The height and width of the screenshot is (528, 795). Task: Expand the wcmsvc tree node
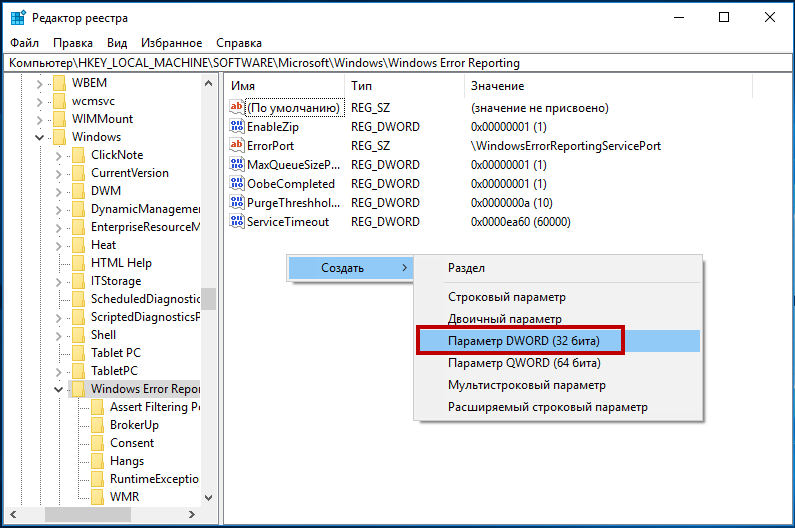[x=40, y=102]
